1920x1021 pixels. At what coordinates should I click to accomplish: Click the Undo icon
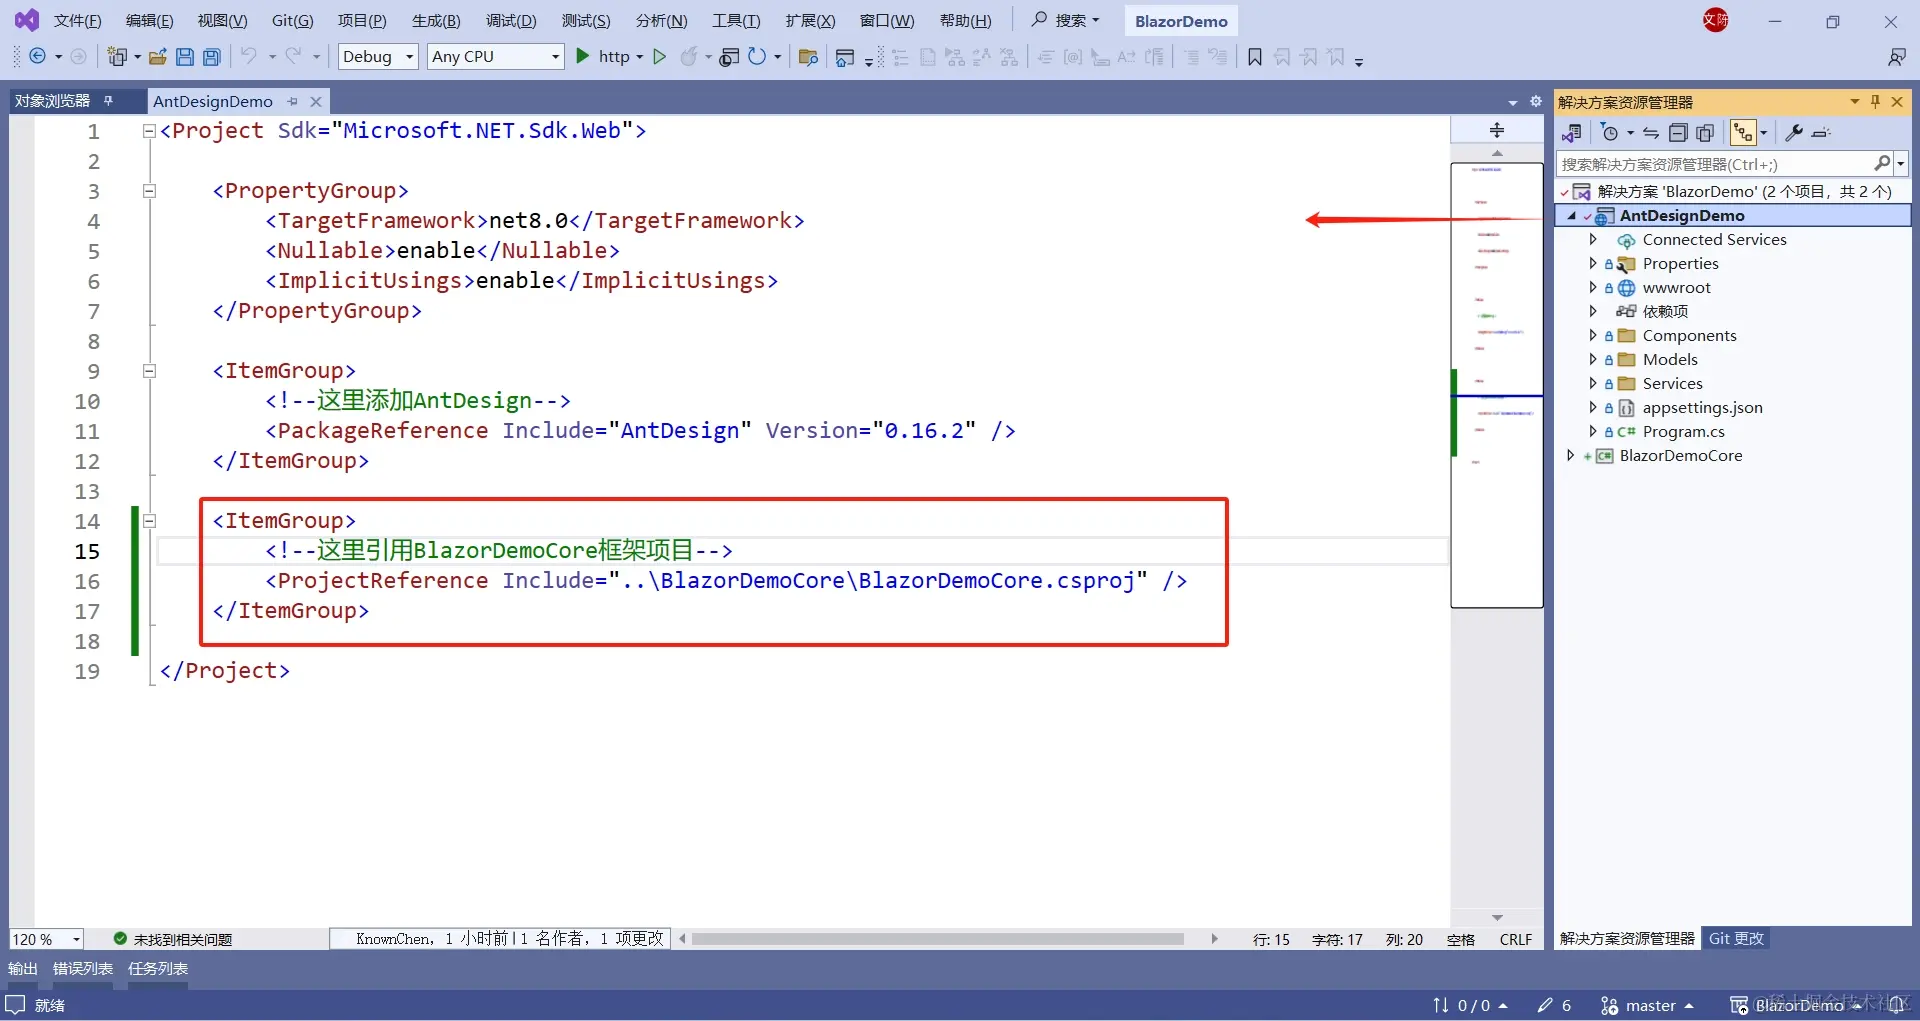(x=249, y=57)
